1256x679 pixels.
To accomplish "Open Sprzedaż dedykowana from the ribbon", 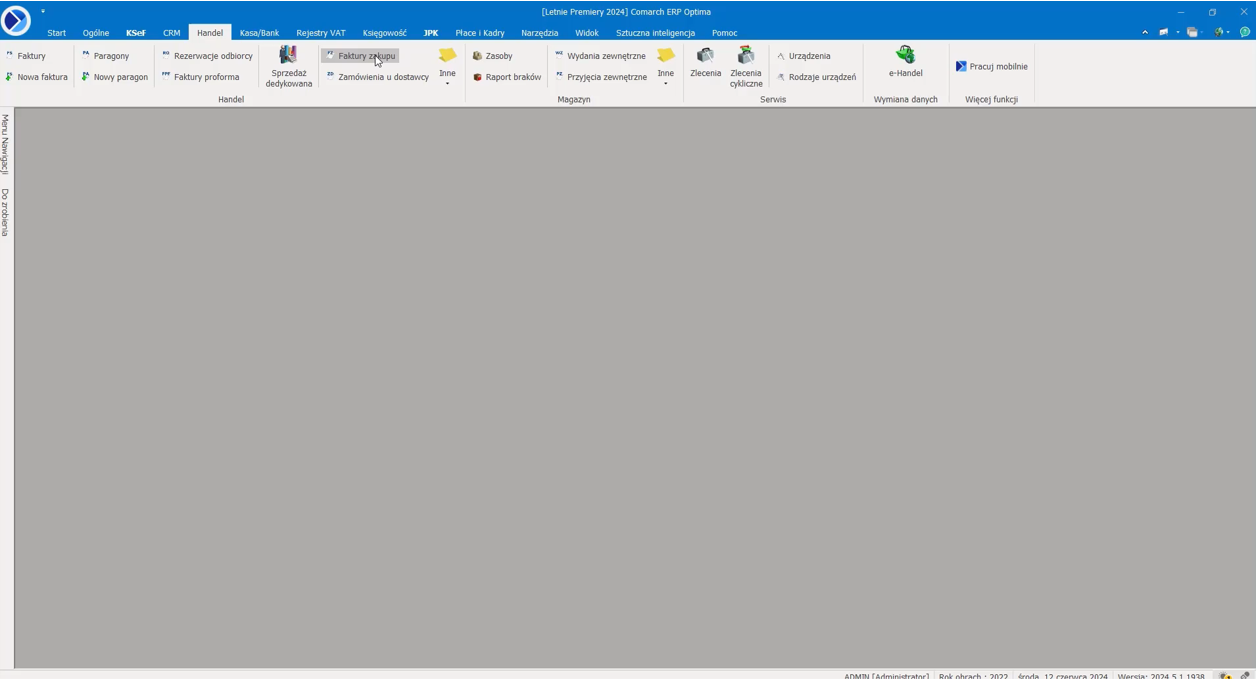I will point(288,66).
